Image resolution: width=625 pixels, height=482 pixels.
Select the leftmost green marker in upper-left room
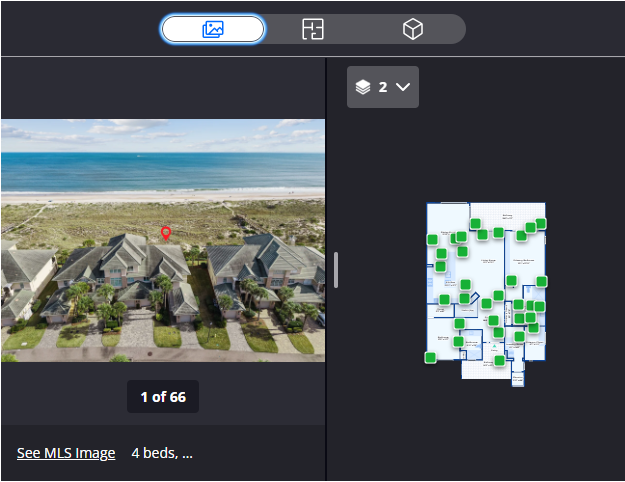(432, 239)
